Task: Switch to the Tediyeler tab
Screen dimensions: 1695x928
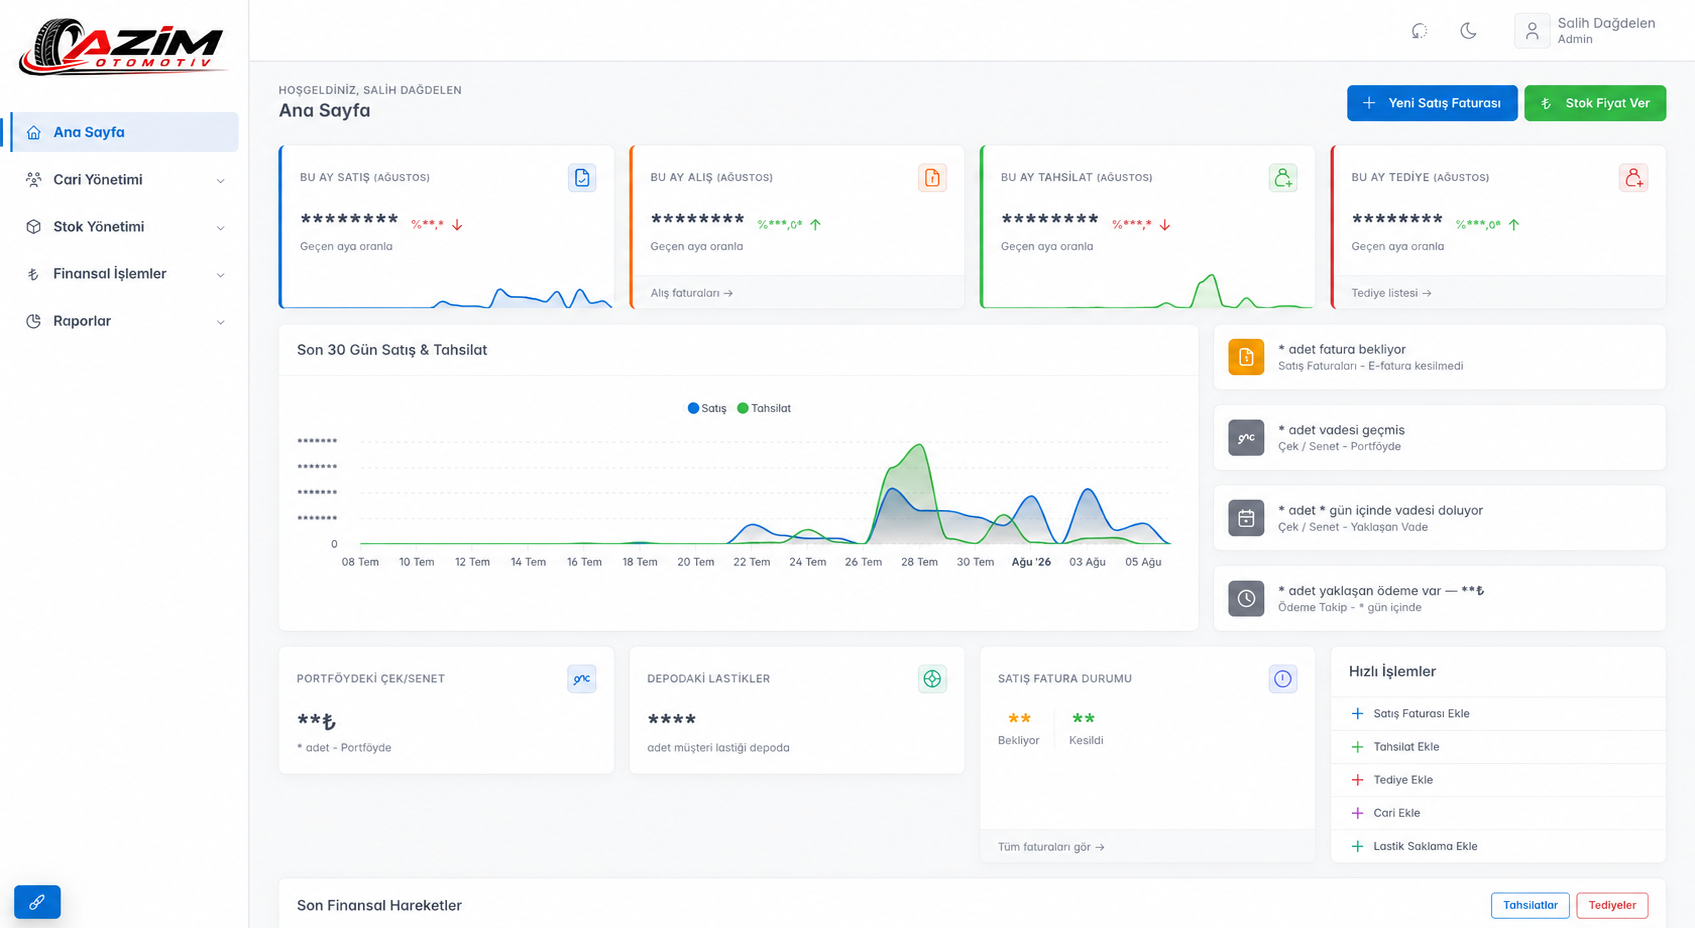Action: point(1612,905)
